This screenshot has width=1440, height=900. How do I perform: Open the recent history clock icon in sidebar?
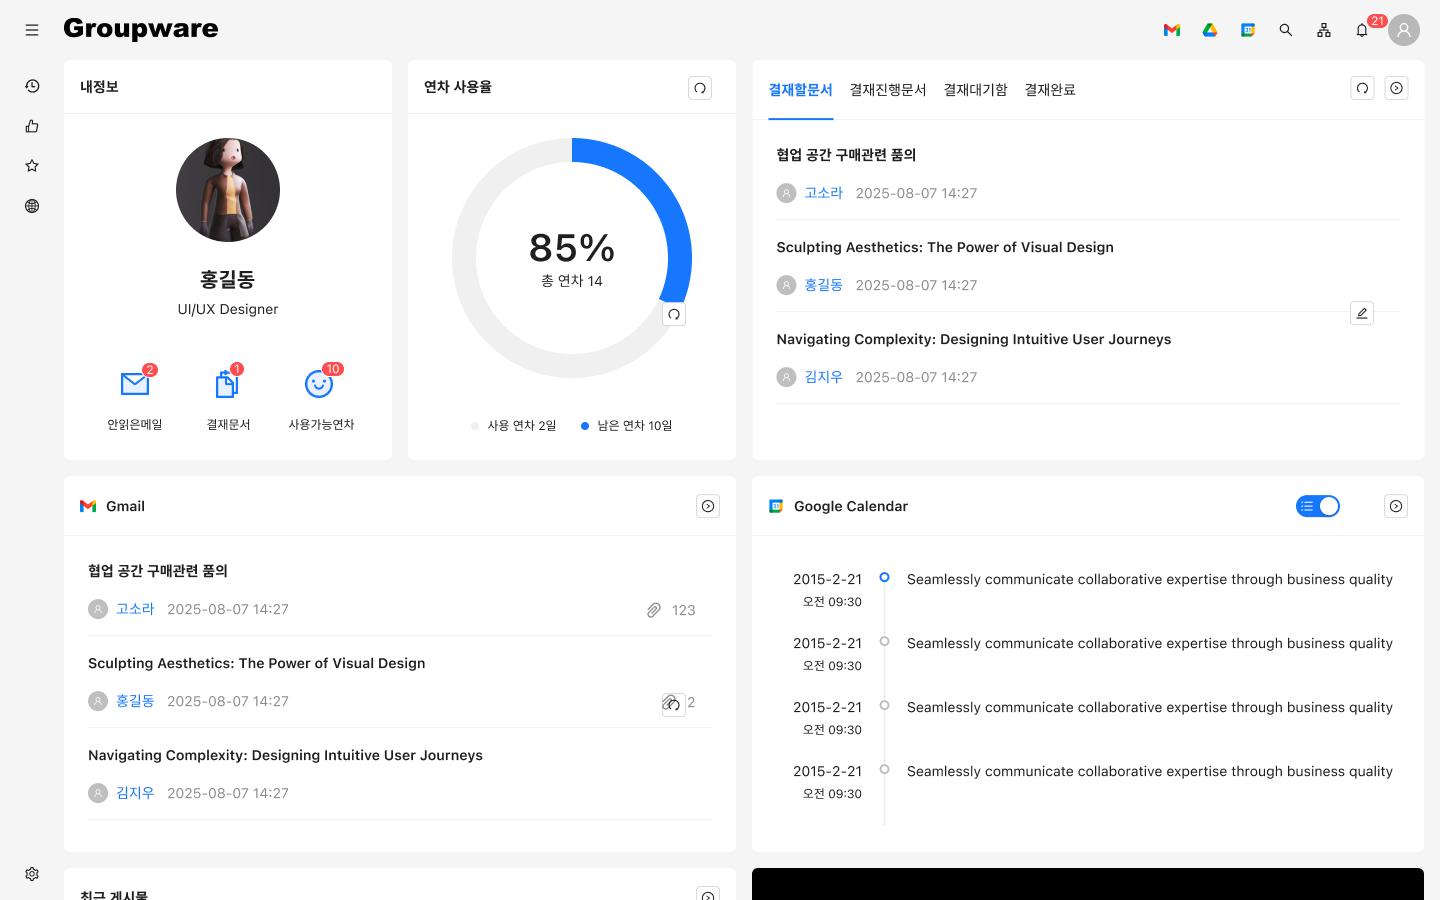(32, 86)
